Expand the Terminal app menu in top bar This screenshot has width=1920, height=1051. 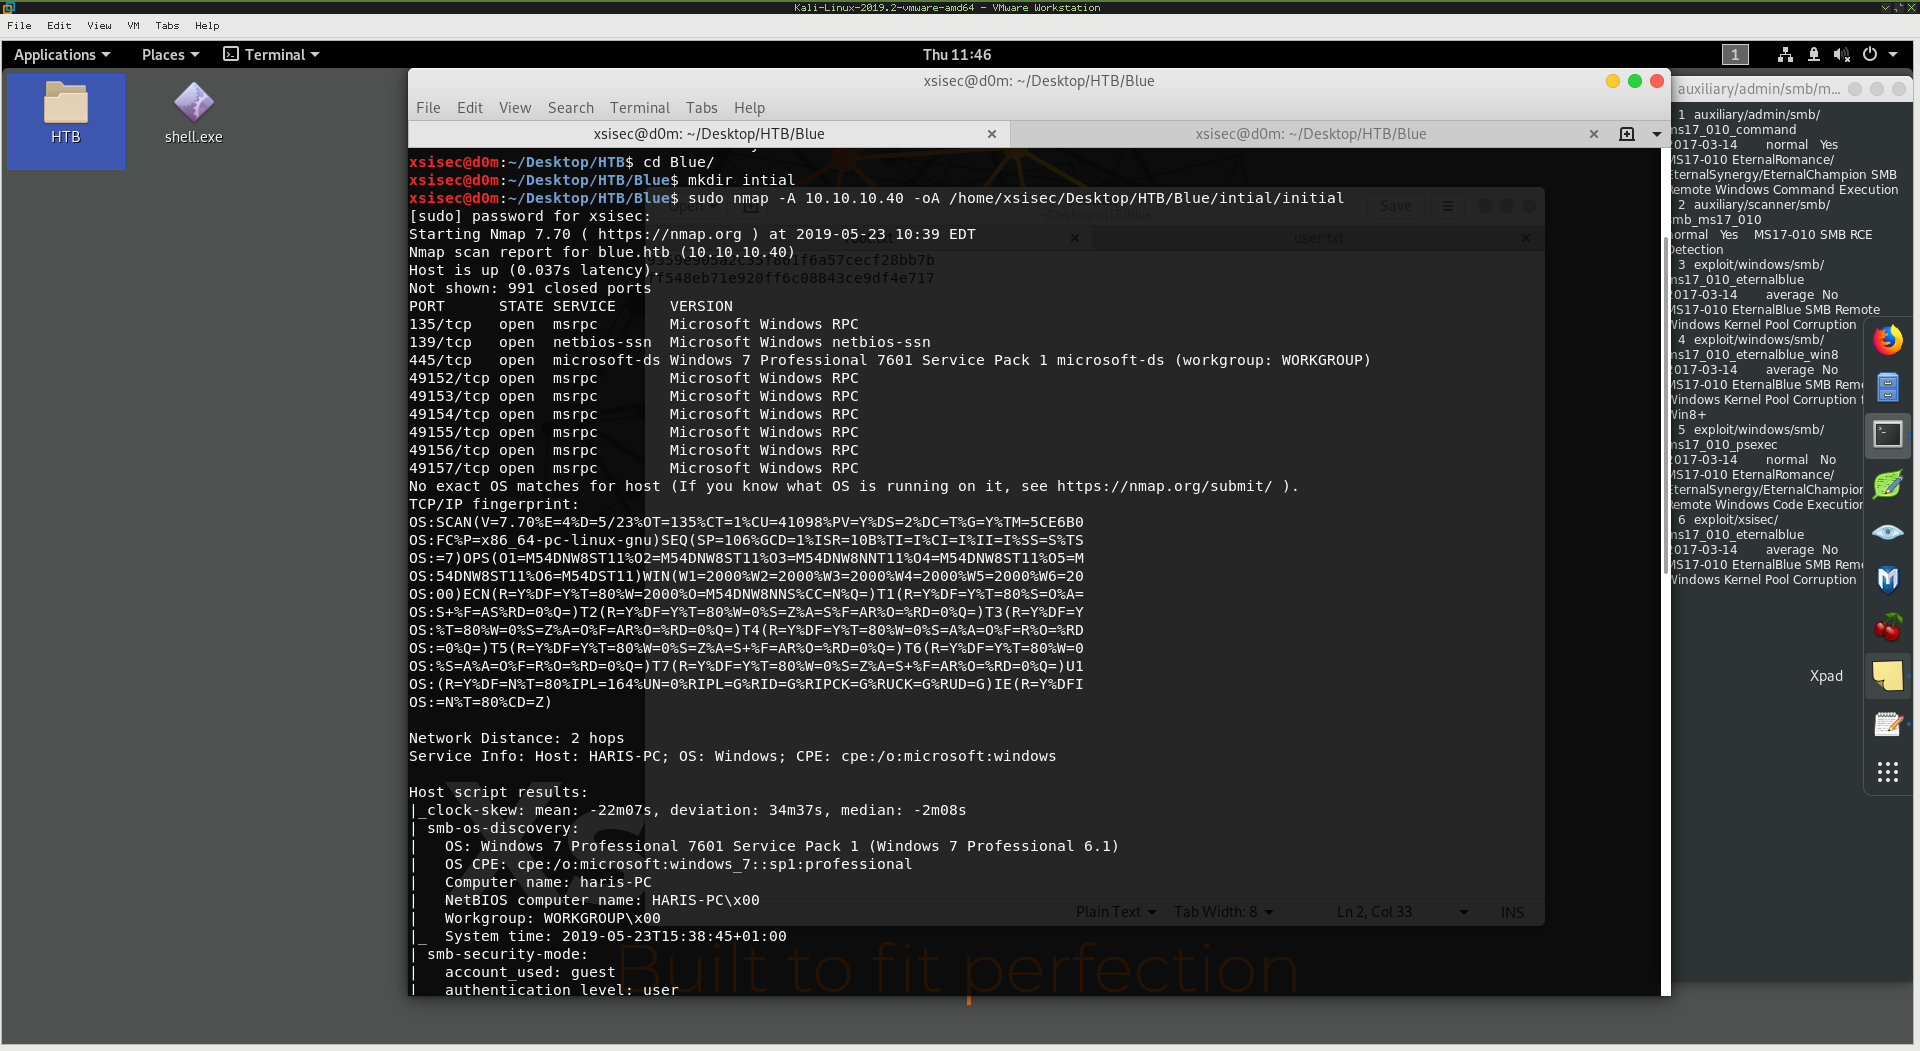(271, 55)
